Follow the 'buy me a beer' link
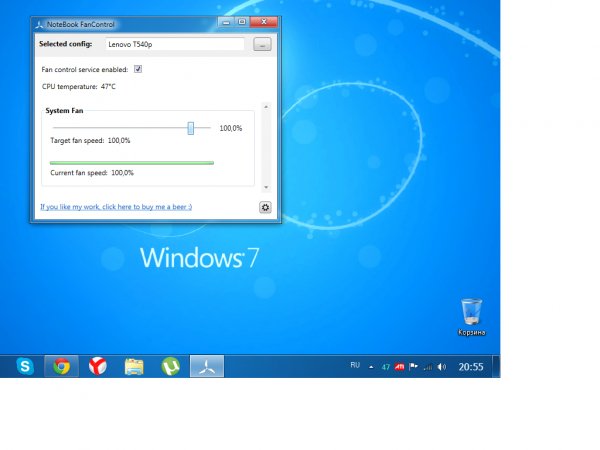This screenshot has width=600, height=450. [x=116, y=207]
